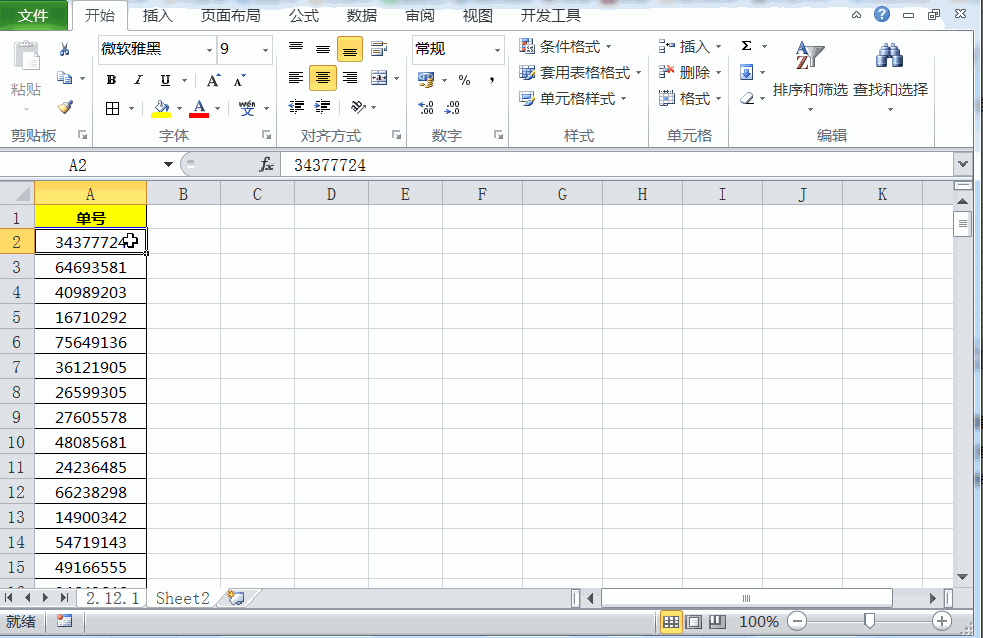Click the Clear eraser icon
The width and height of the screenshot is (983, 638).
click(x=747, y=98)
